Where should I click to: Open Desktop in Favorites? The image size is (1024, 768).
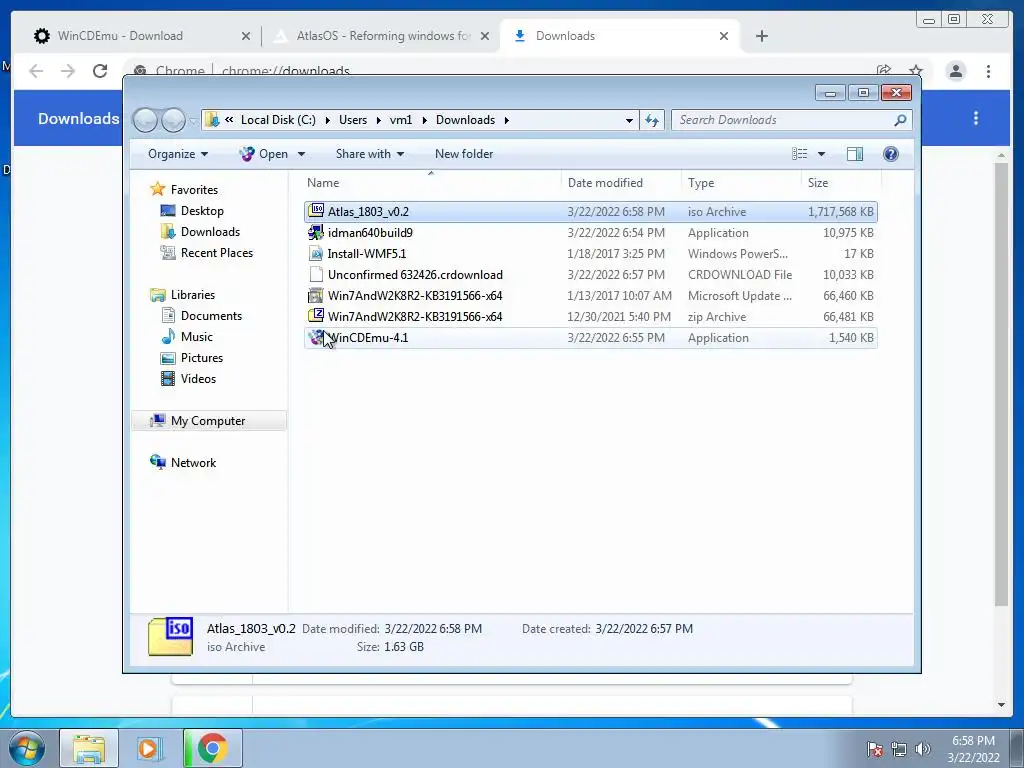pyautogui.click(x=202, y=211)
